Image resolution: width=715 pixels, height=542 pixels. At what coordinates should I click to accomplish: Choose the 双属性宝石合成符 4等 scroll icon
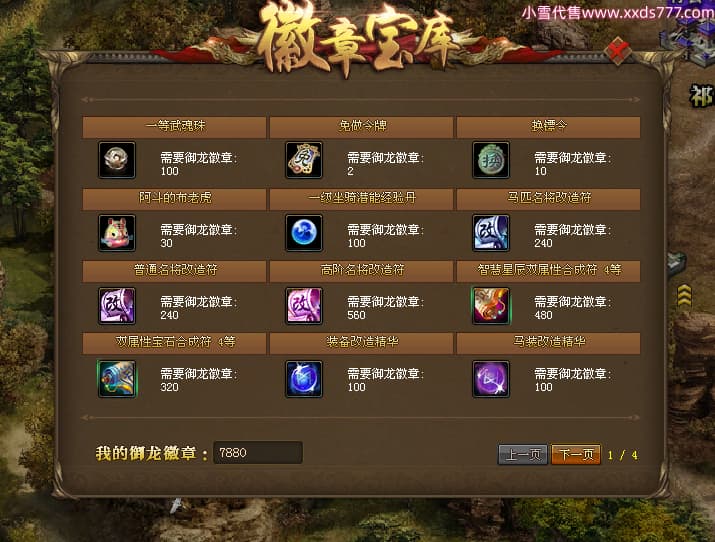117,378
